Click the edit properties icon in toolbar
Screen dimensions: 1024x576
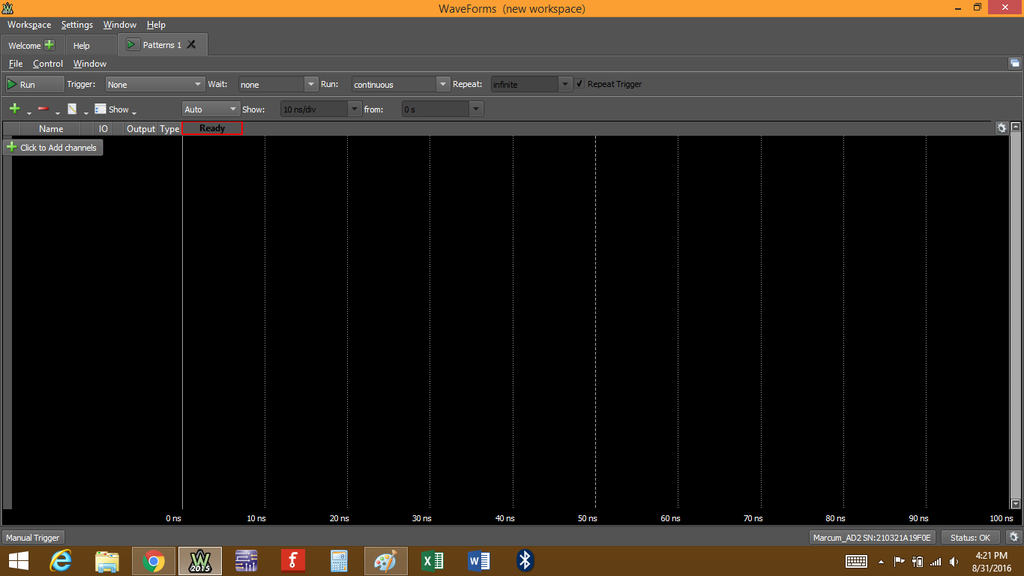coord(72,109)
